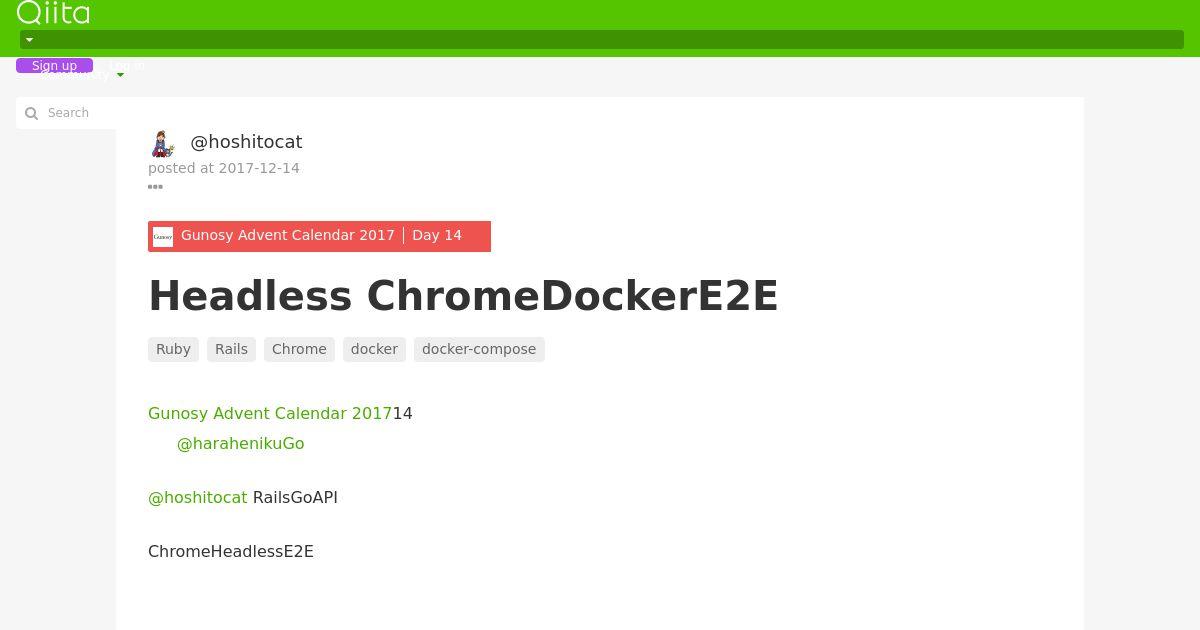Click in the Search field

(x=68, y=113)
